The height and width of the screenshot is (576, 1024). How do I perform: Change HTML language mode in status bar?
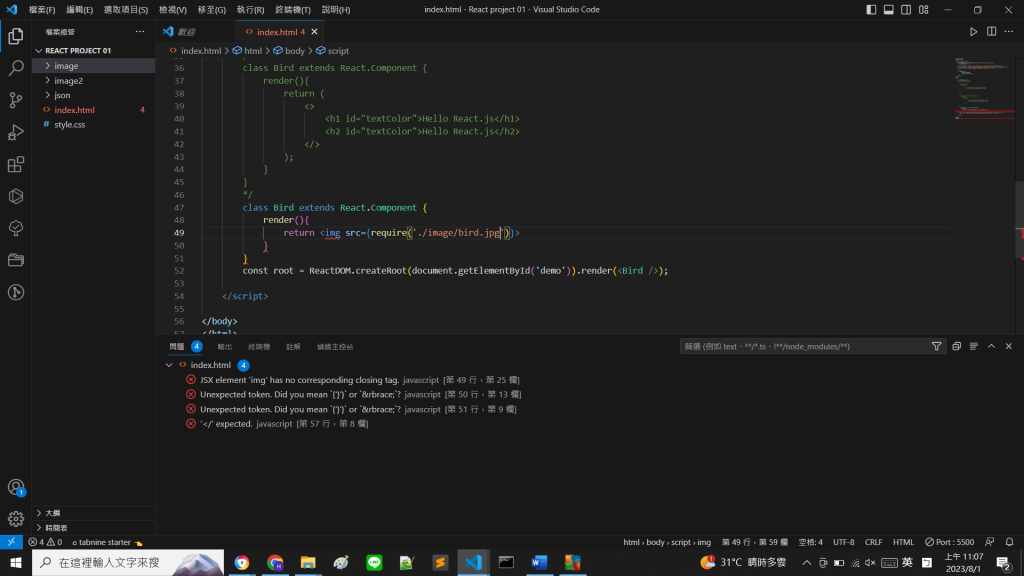pyautogui.click(x=903, y=542)
